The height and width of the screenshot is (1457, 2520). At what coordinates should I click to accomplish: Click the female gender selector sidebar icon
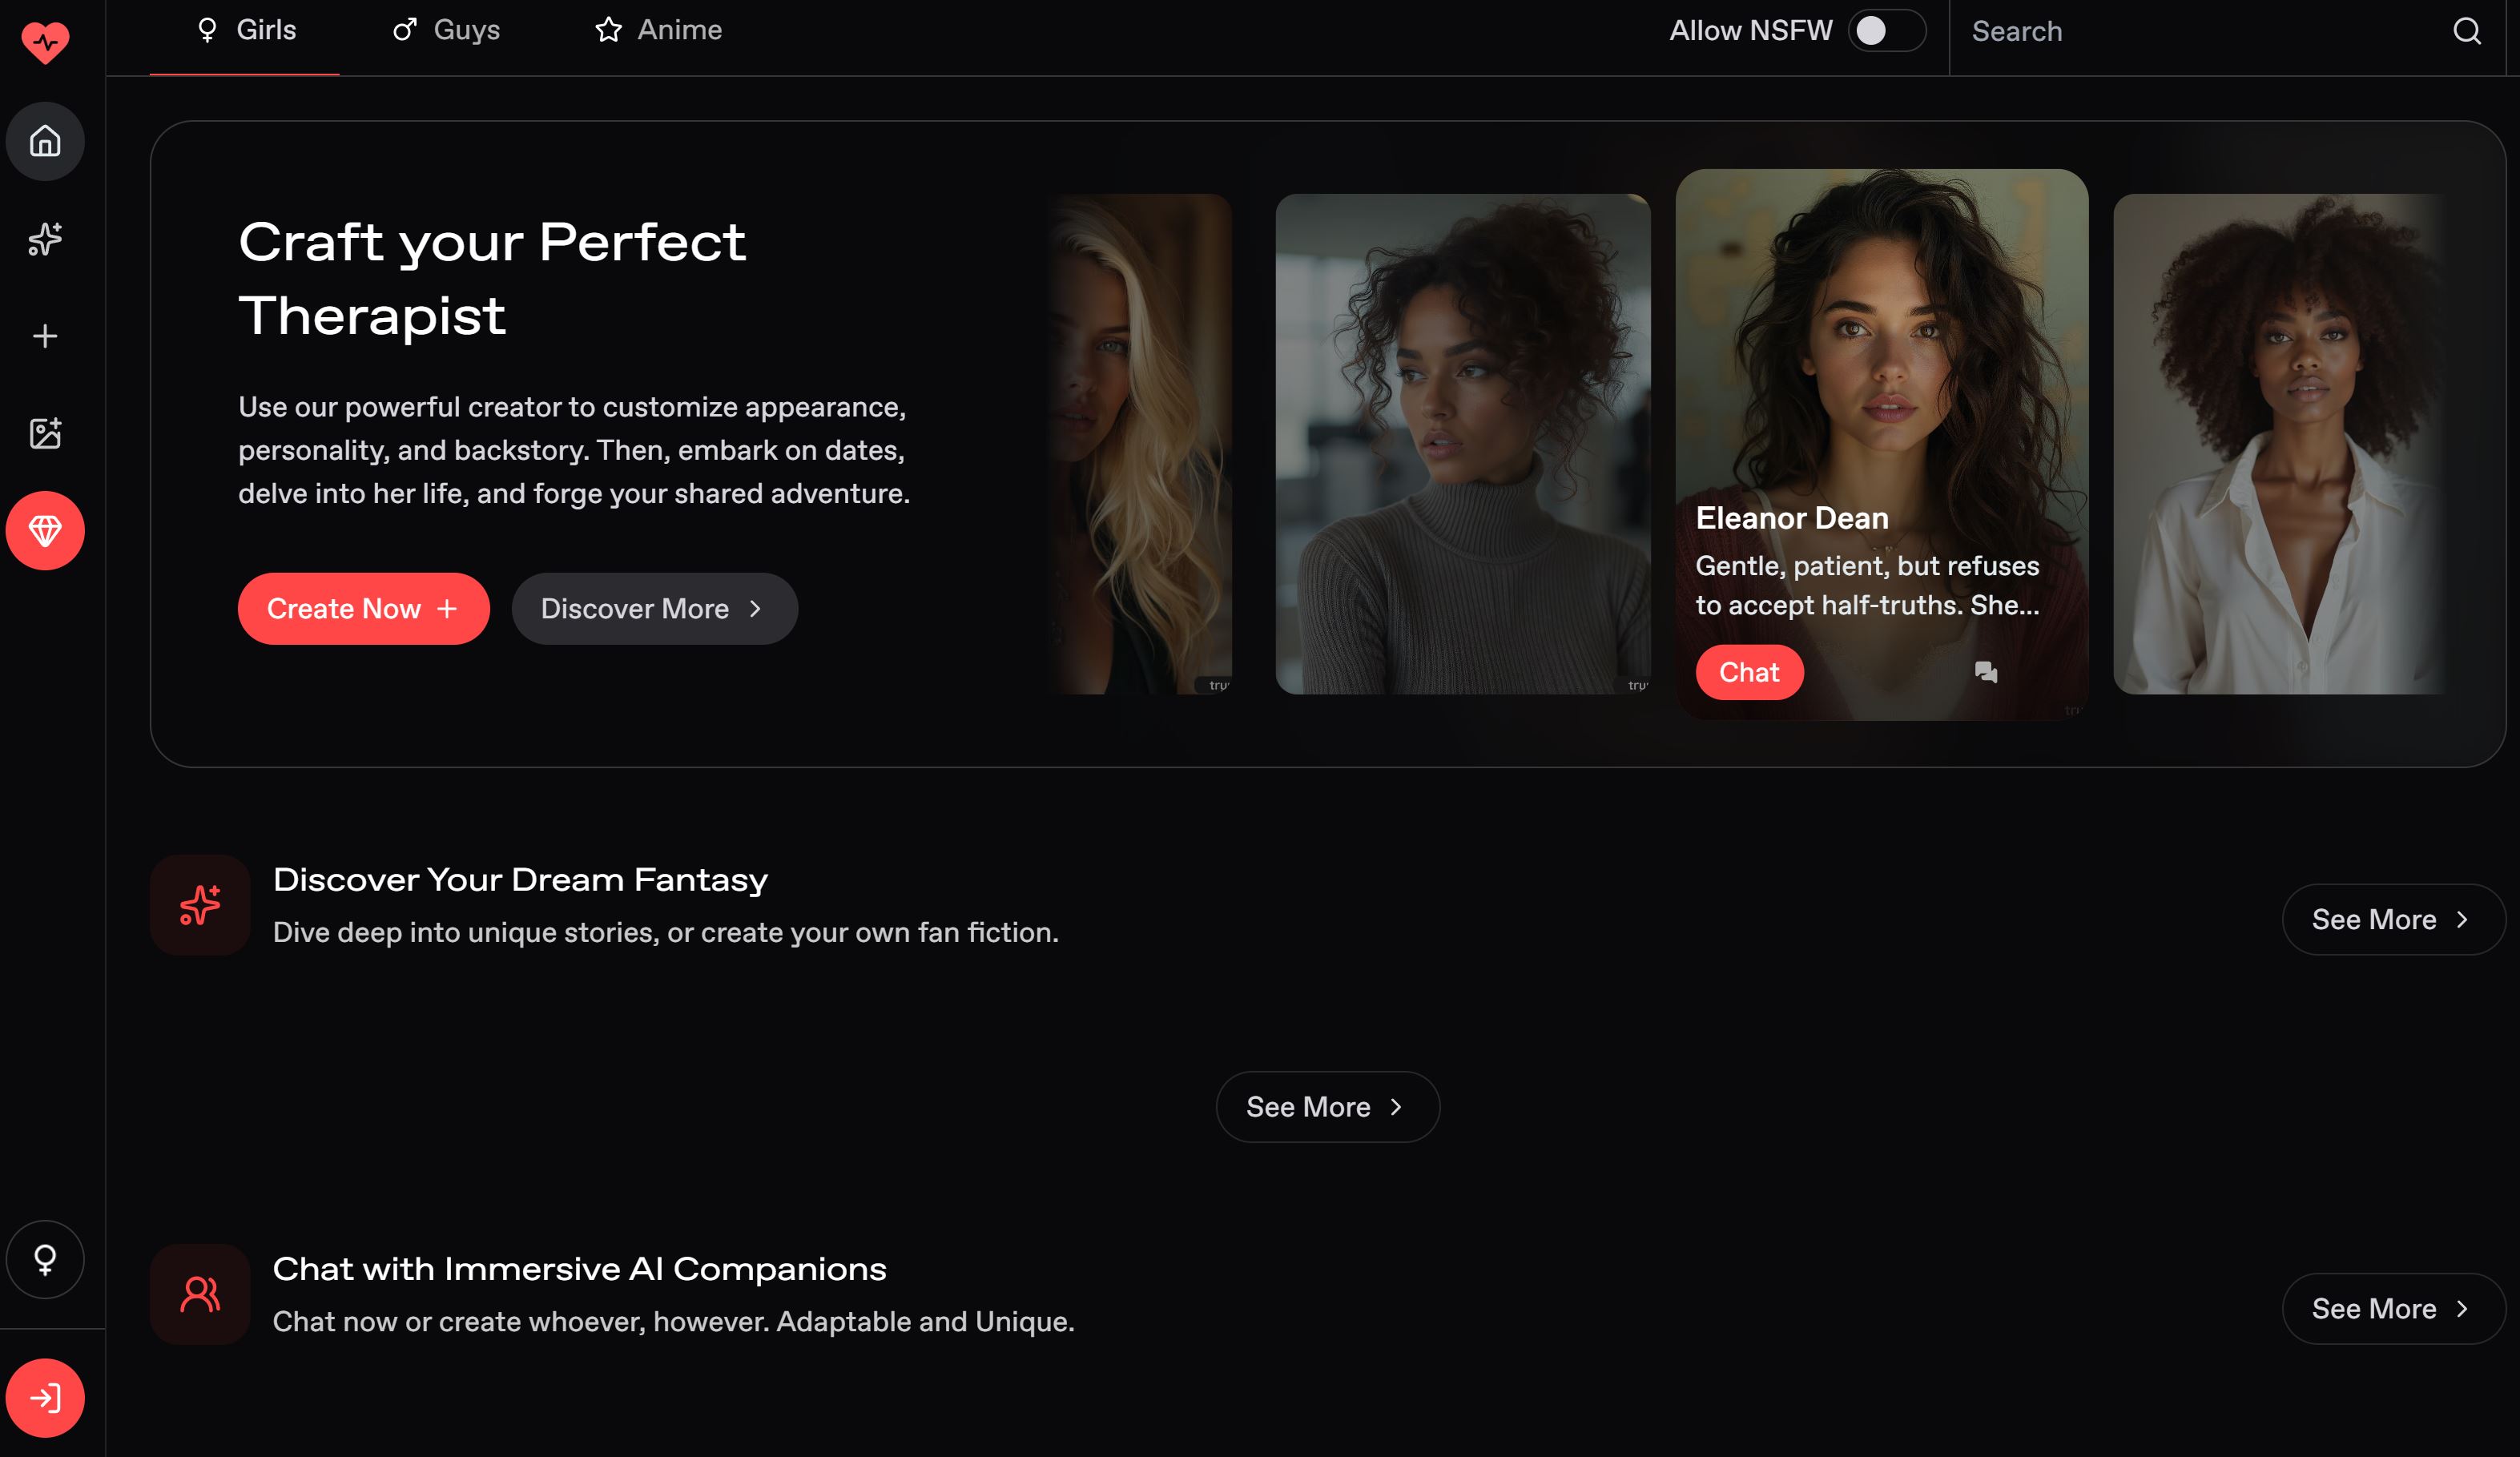pos(45,1259)
